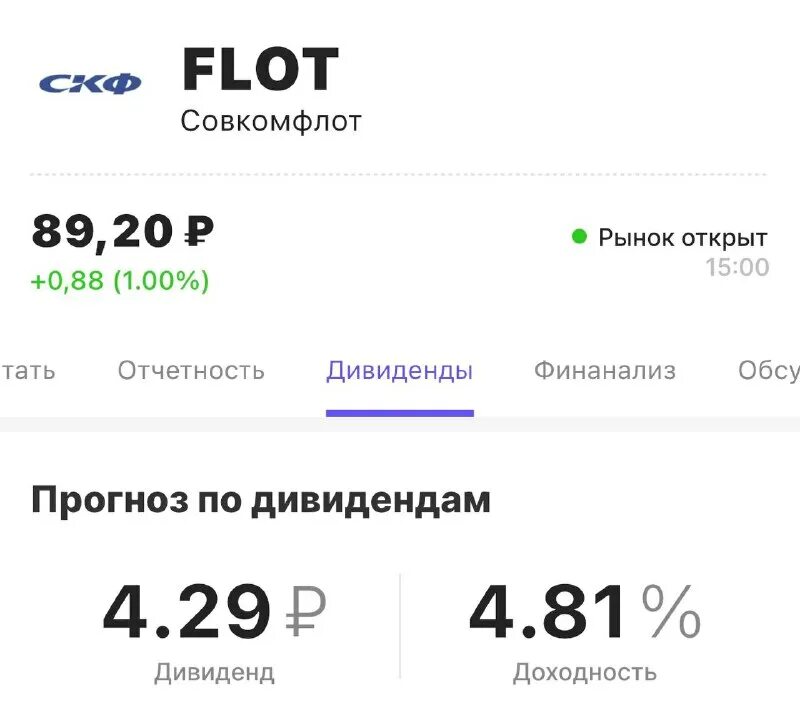The width and height of the screenshot is (800, 724).
Task: Open the Отчетность tab
Action: (191, 371)
